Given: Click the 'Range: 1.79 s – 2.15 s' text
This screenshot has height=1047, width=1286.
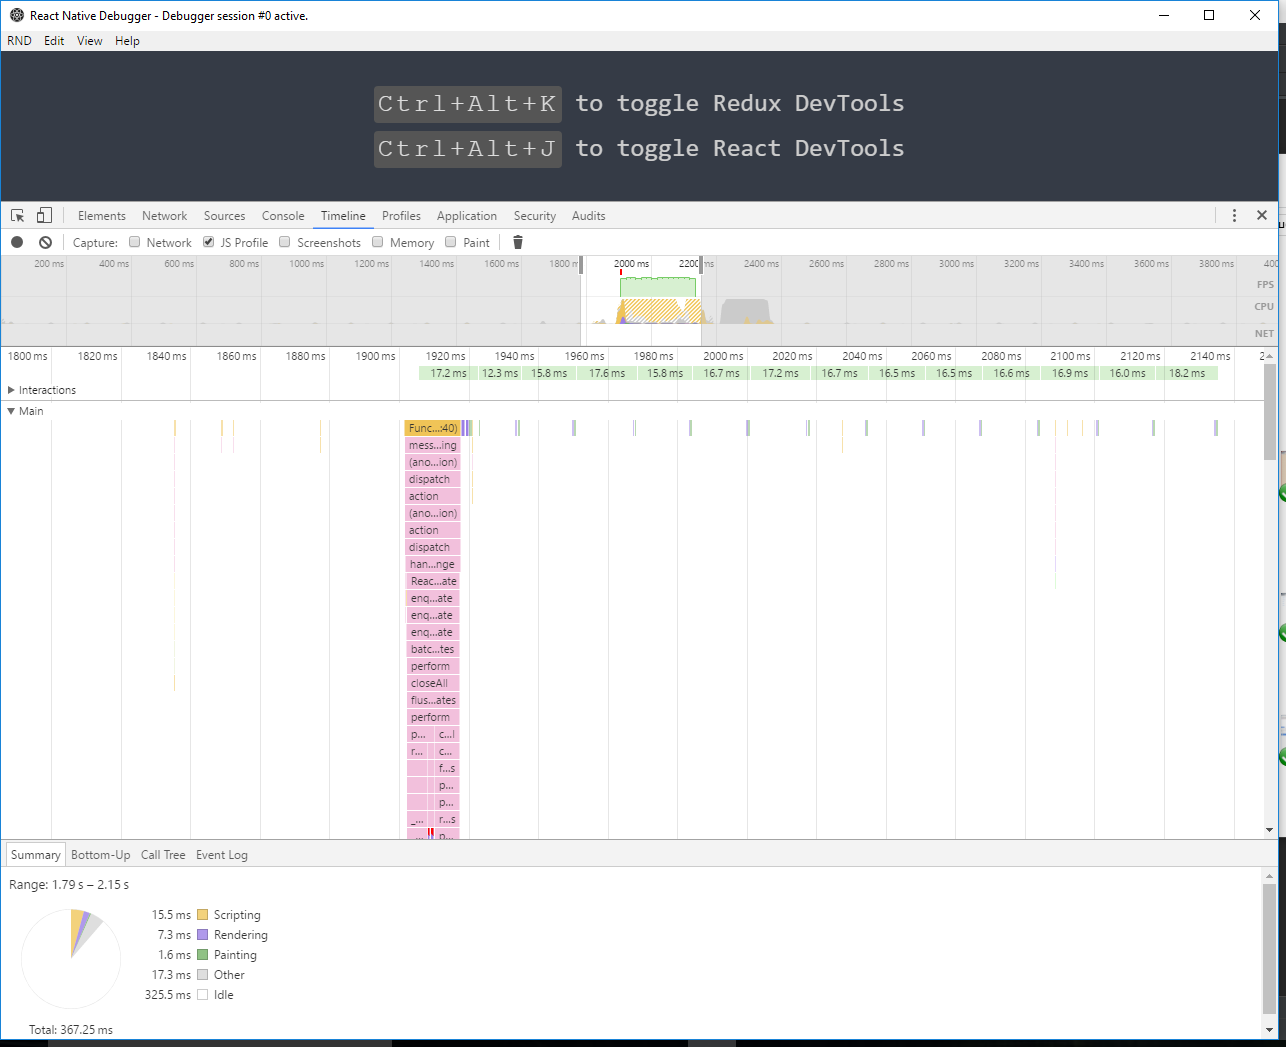Looking at the screenshot, I should pyautogui.click(x=69, y=885).
